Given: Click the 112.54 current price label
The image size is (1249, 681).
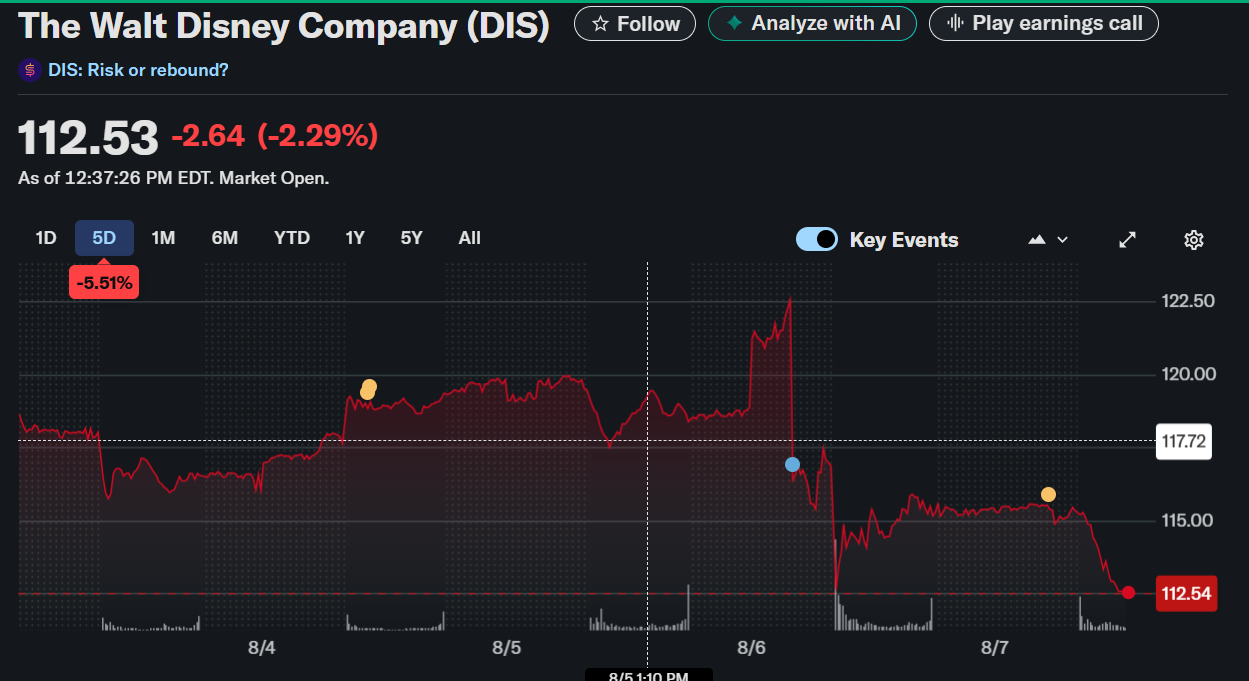Looking at the screenshot, I should coord(1186,594).
